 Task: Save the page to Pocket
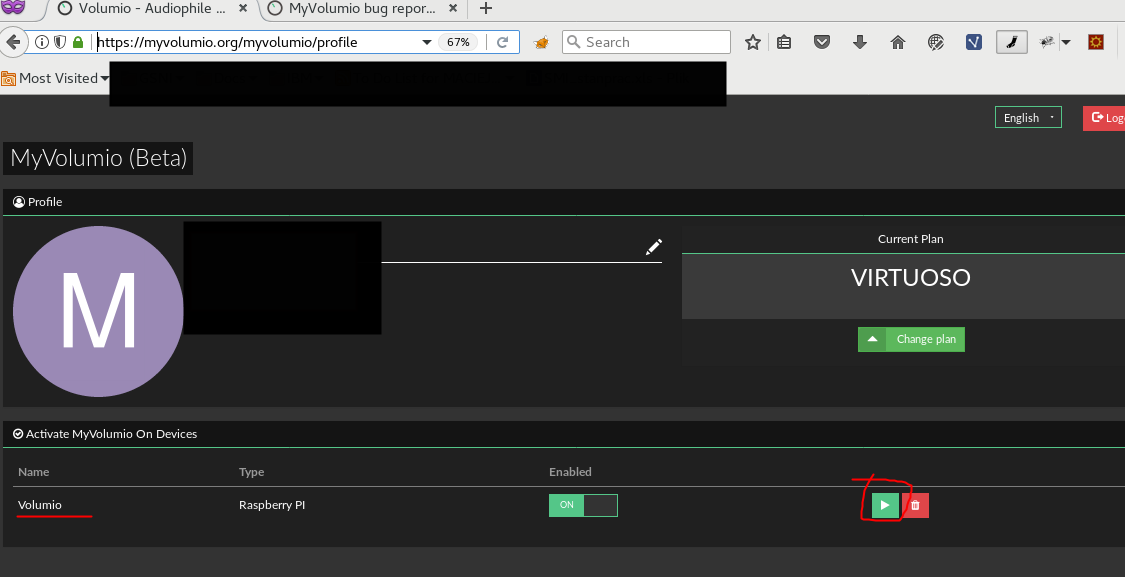point(822,42)
